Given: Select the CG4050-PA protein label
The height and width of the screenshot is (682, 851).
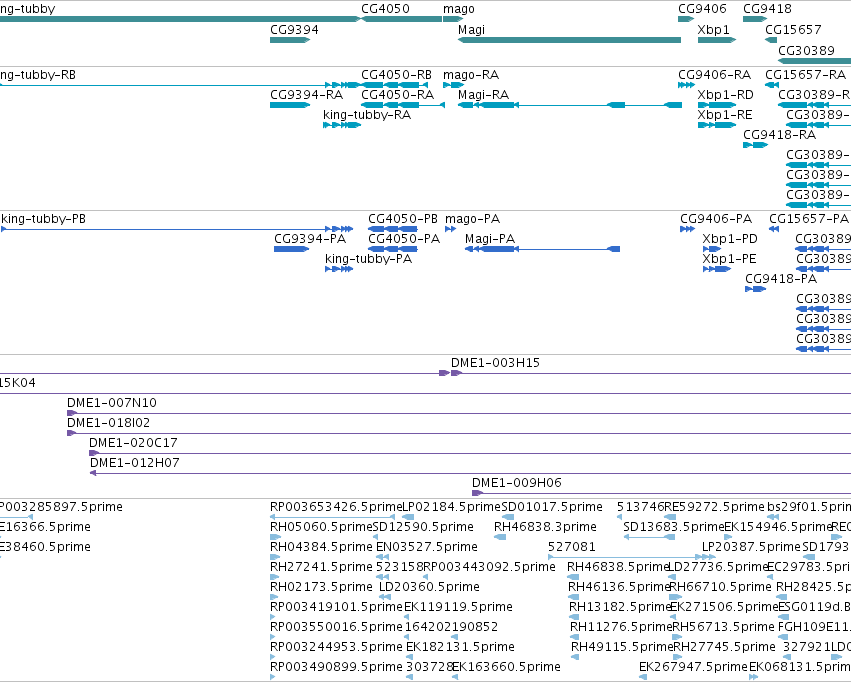Looking at the screenshot, I should click(404, 239).
